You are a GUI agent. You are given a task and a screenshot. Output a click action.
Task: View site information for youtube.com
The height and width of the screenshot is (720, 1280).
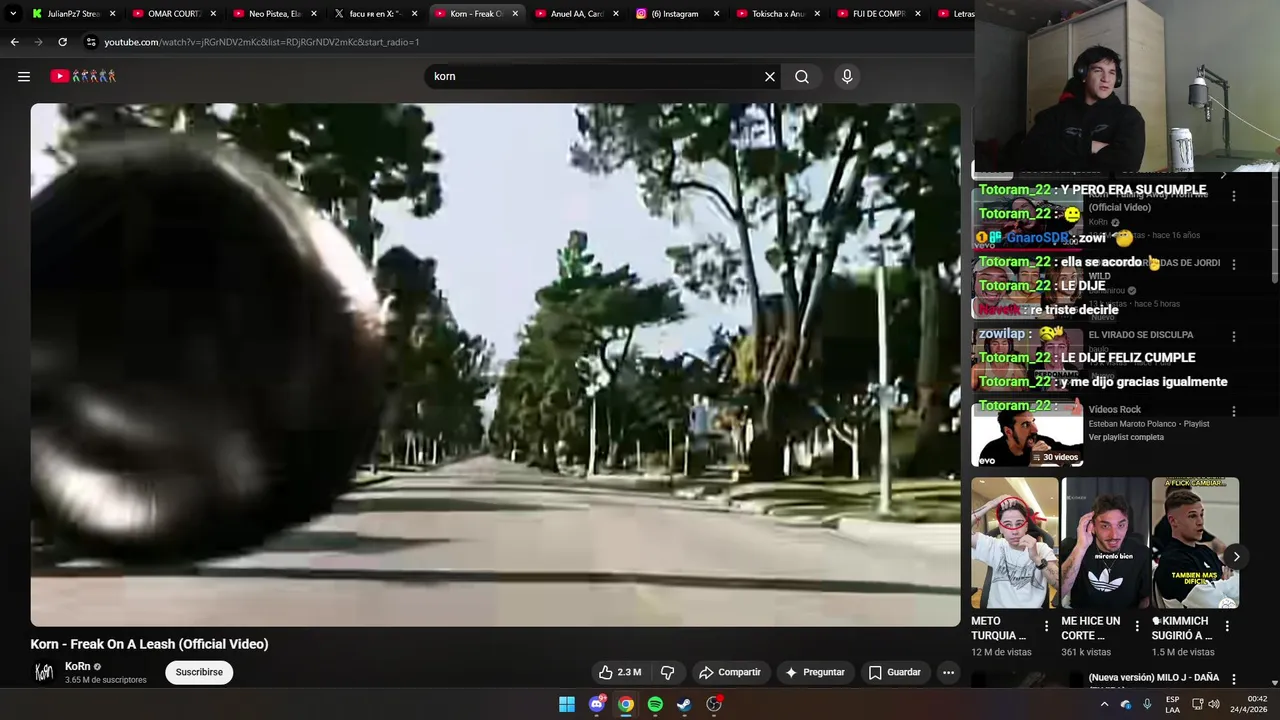tap(91, 42)
